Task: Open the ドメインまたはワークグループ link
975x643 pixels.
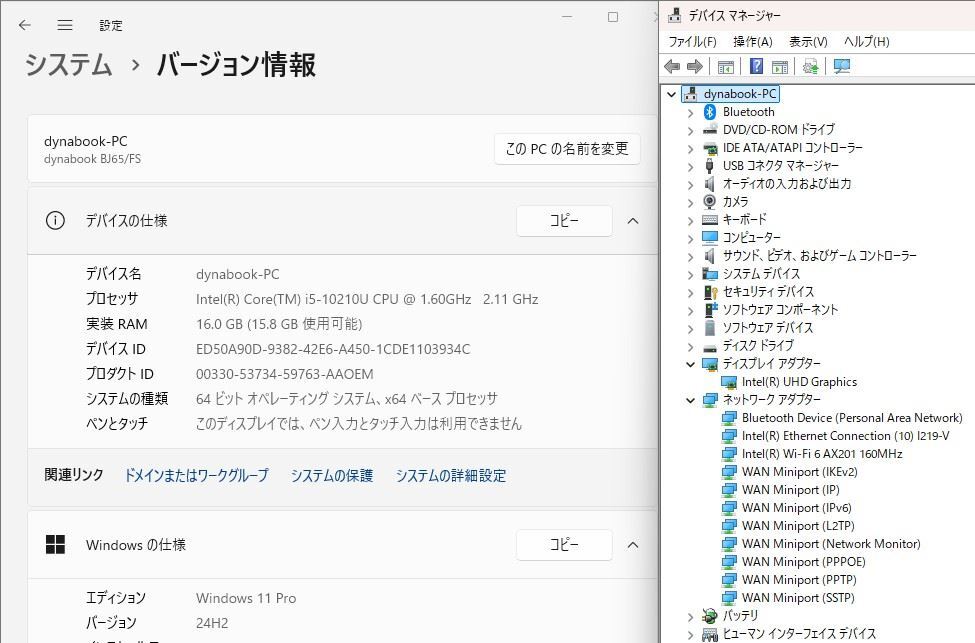Action: (196, 476)
